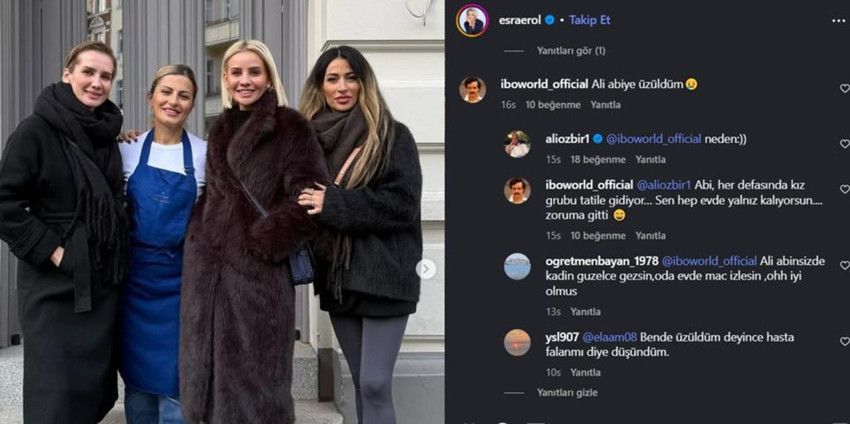The image size is (850, 424).
Task: Open @elaam08 mention in ysl907's comment
Action: (x=609, y=337)
